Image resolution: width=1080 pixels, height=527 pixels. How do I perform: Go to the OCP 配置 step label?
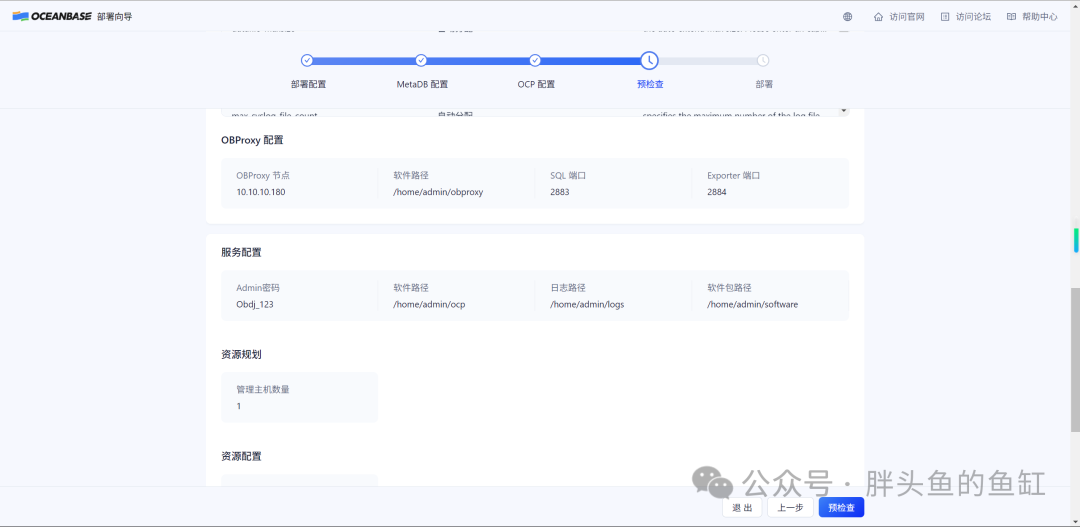tap(536, 85)
